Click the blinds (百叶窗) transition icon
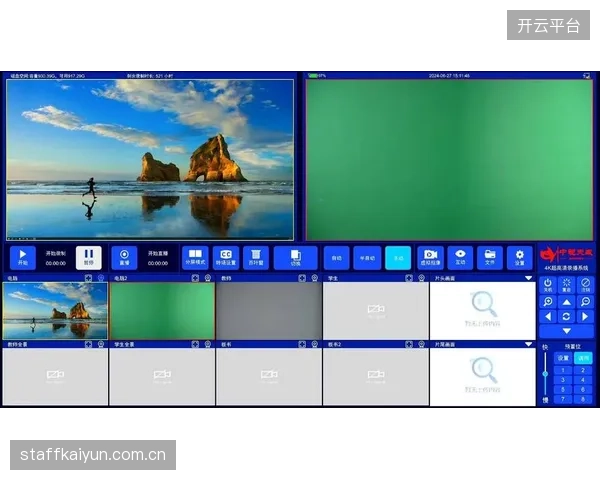Image resolution: width=600 pixels, height=480 pixels. [x=256, y=258]
